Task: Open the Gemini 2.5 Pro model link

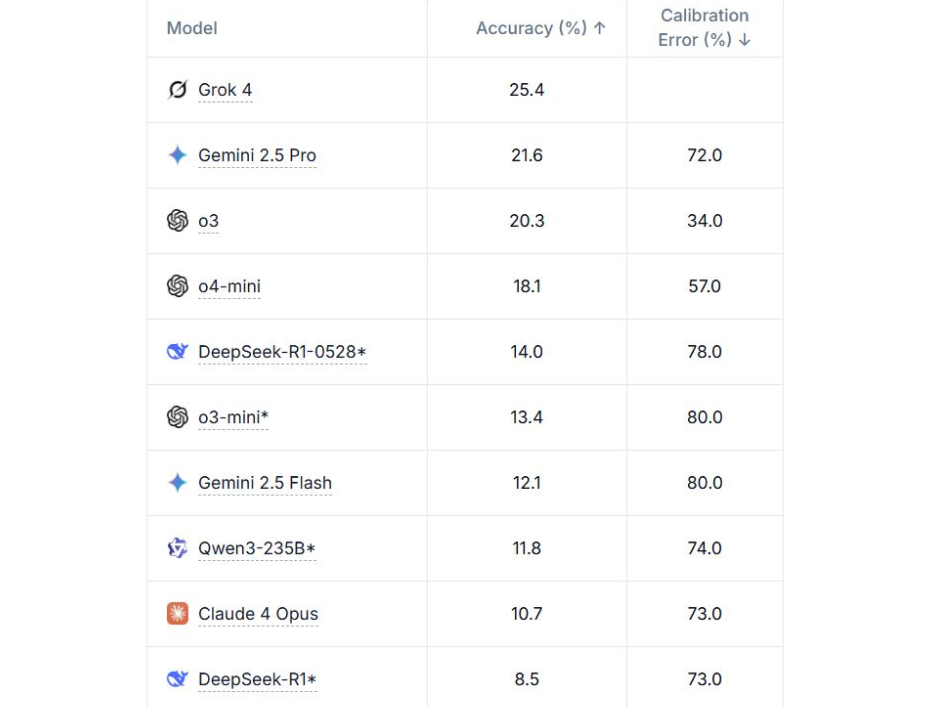Action: tap(257, 155)
